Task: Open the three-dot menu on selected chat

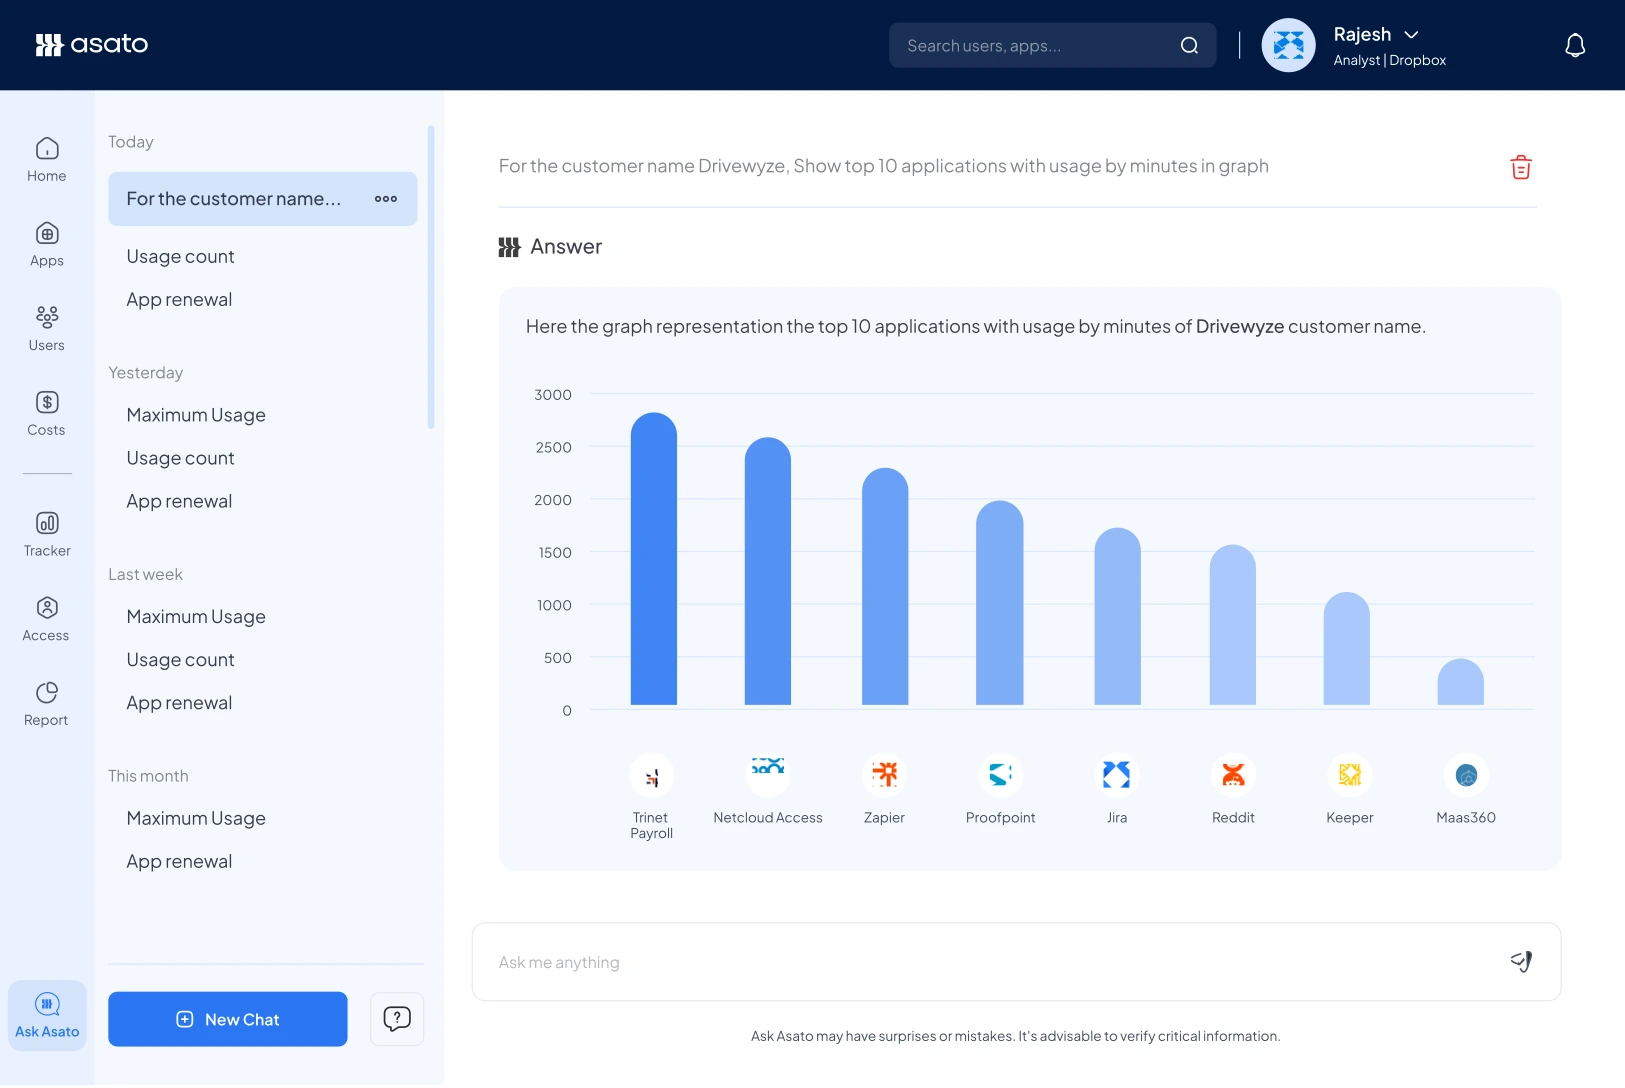Action: (x=386, y=199)
